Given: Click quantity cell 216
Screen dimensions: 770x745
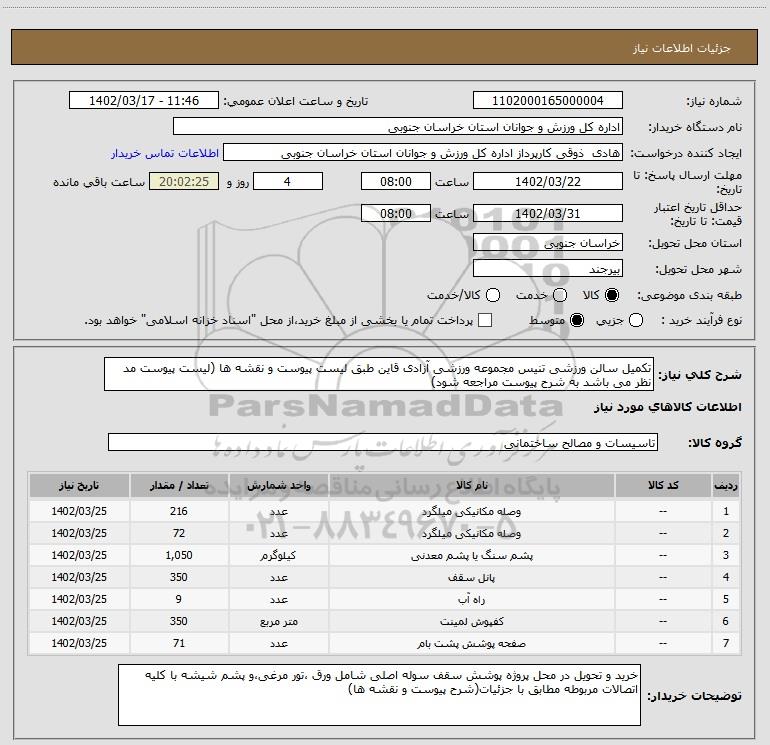Looking at the screenshot, I should point(179,511).
